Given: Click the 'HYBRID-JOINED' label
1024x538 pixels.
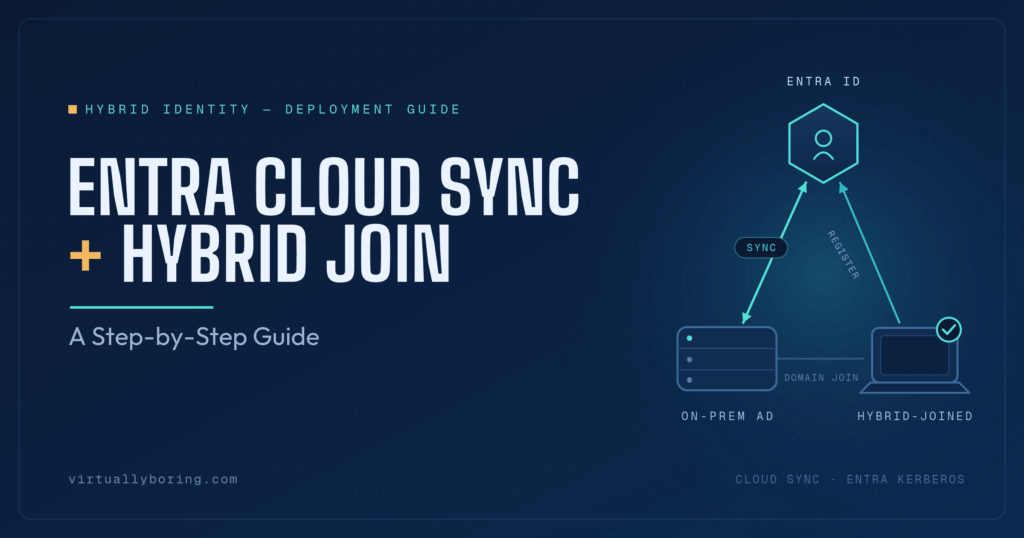Looking at the screenshot, I should click(x=915, y=416).
